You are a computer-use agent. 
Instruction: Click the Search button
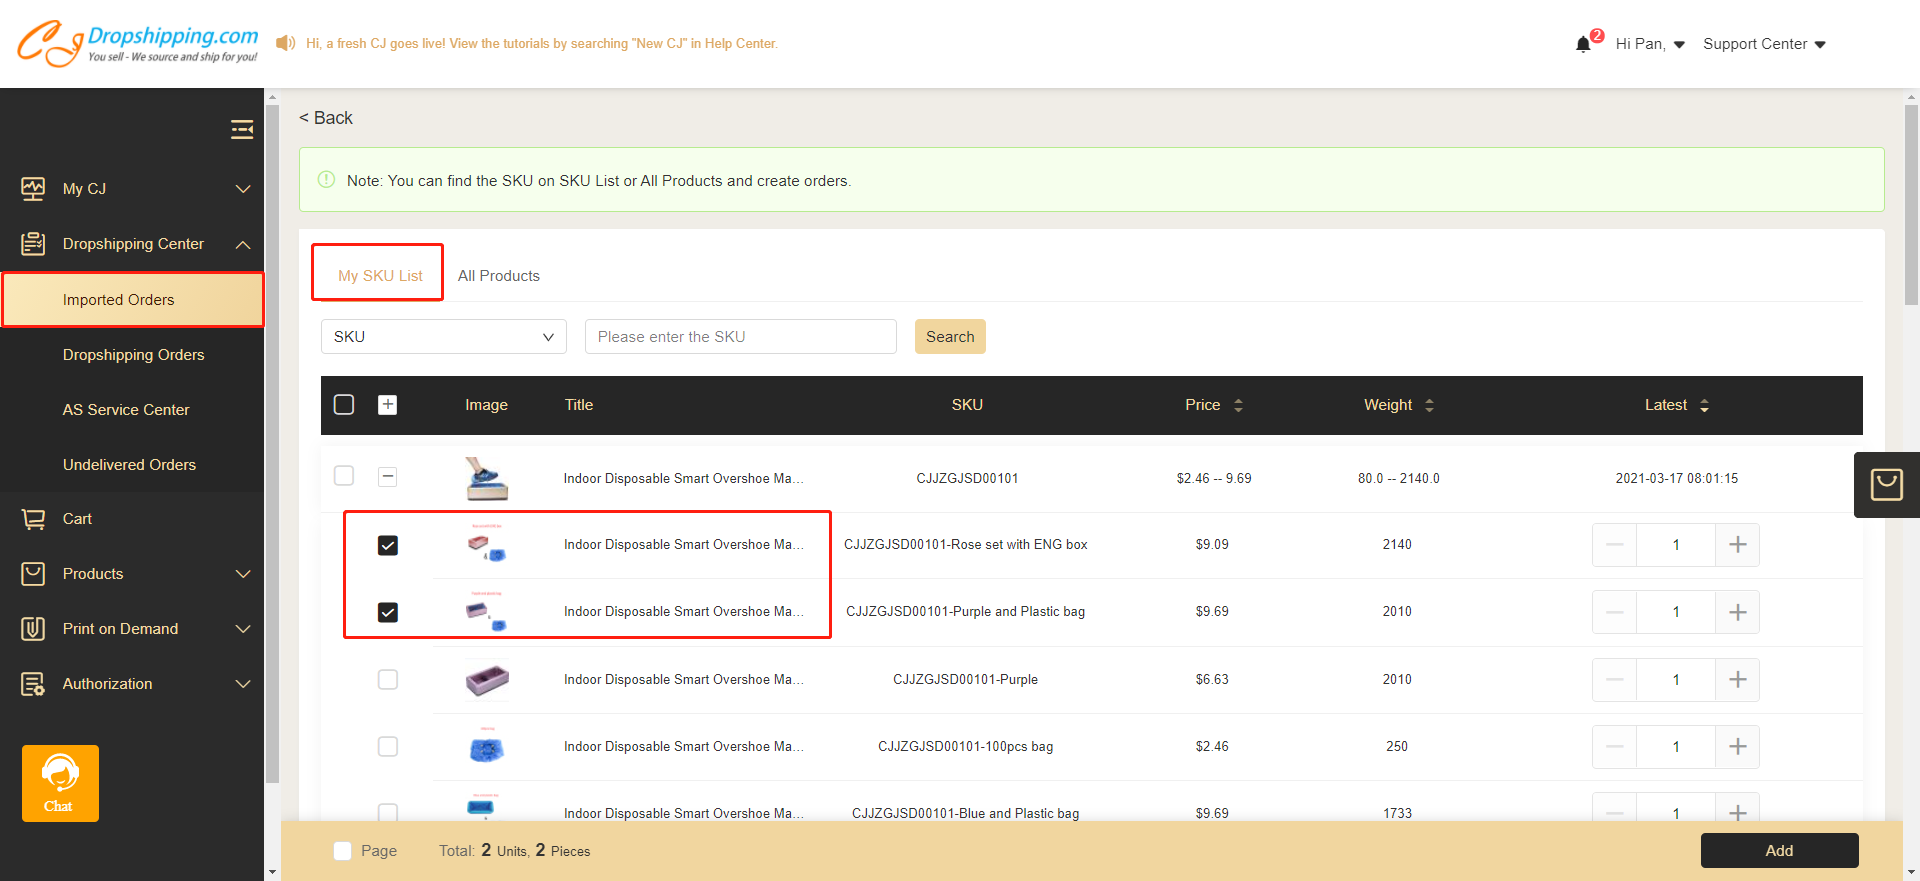point(949,337)
